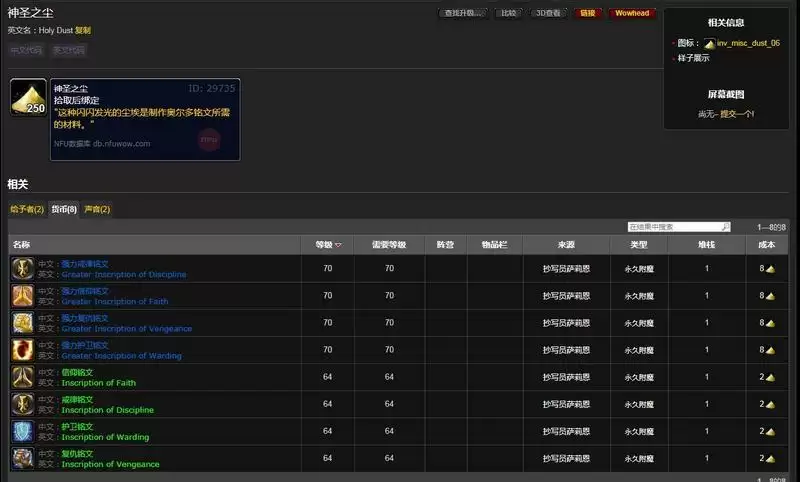Sort by the 需要等级 column header

pyautogui.click(x=389, y=245)
